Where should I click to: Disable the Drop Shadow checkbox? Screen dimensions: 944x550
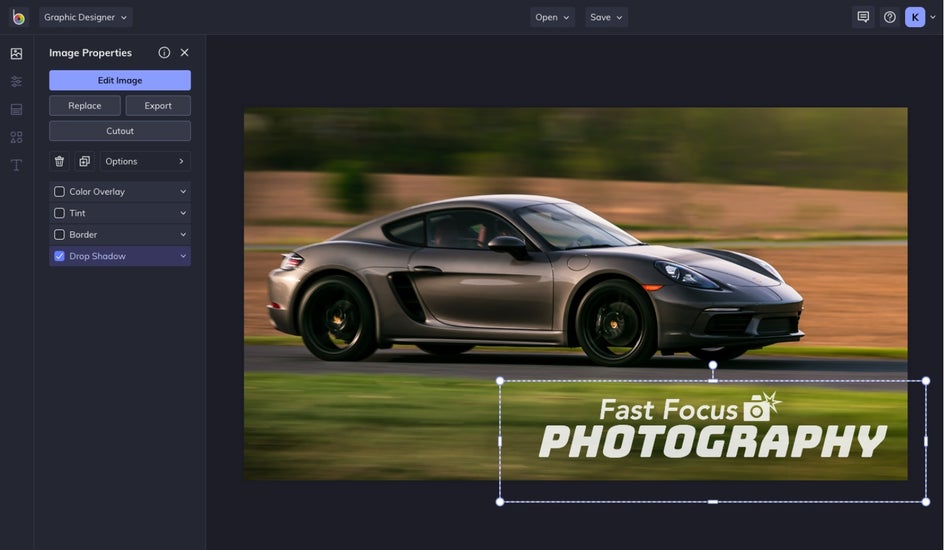(59, 256)
